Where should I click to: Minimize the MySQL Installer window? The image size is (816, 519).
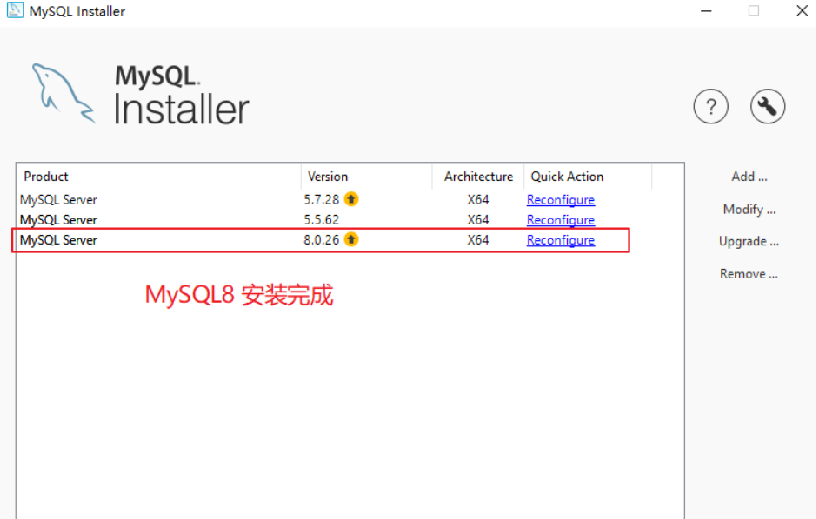(706, 11)
